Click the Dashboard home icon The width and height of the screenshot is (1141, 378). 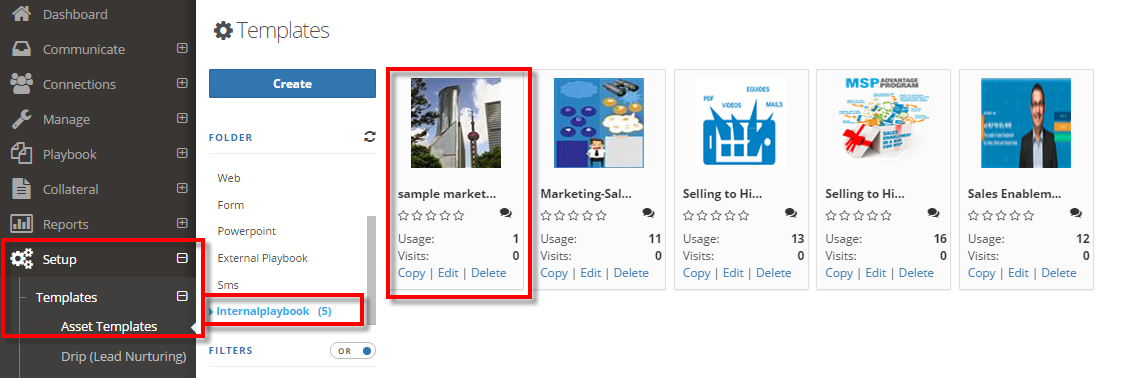pyautogui.click(x=22, y=13)
